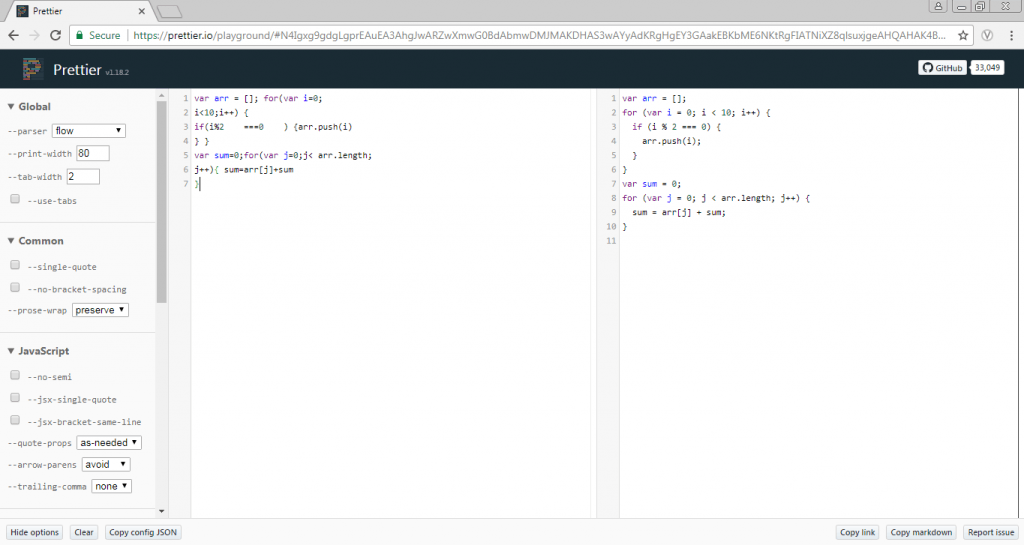
Task: Open the --quote-props as-needed dropdown
Action: tap(109, 443)
